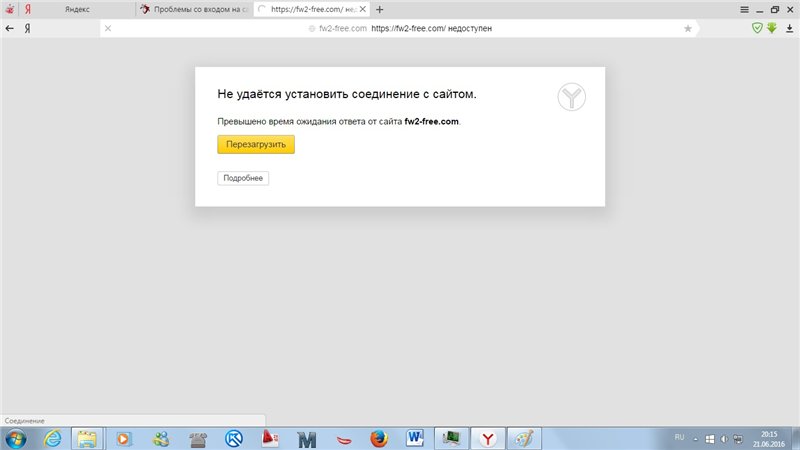
Task: Open the downloads arrow icon
Action: [x=789, y=29]
